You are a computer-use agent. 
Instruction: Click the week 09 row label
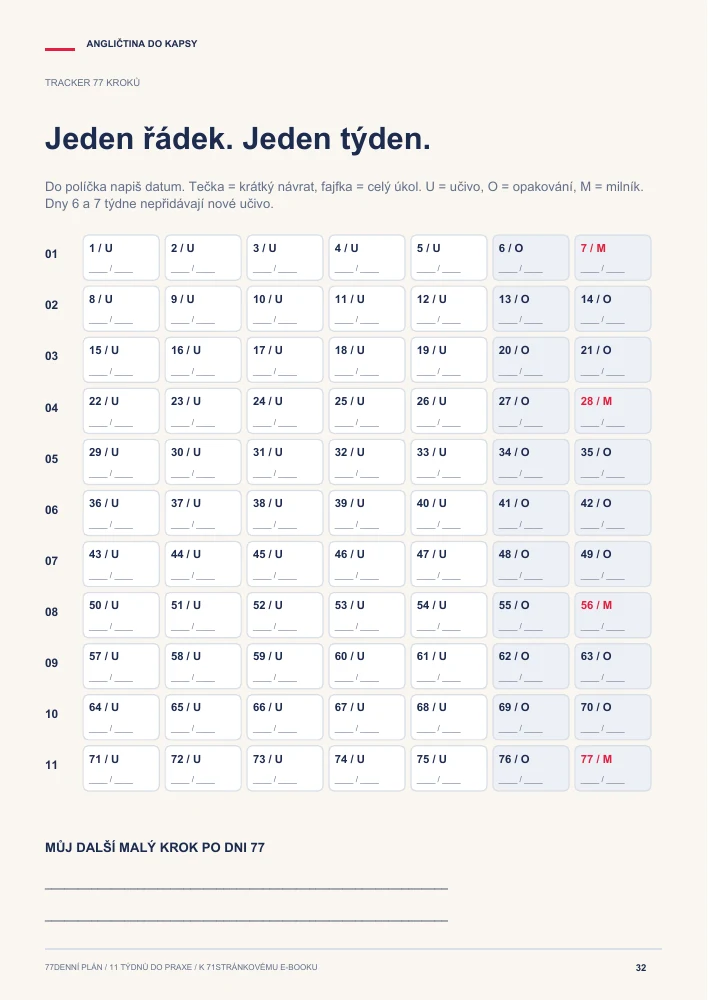click(52, 663)
